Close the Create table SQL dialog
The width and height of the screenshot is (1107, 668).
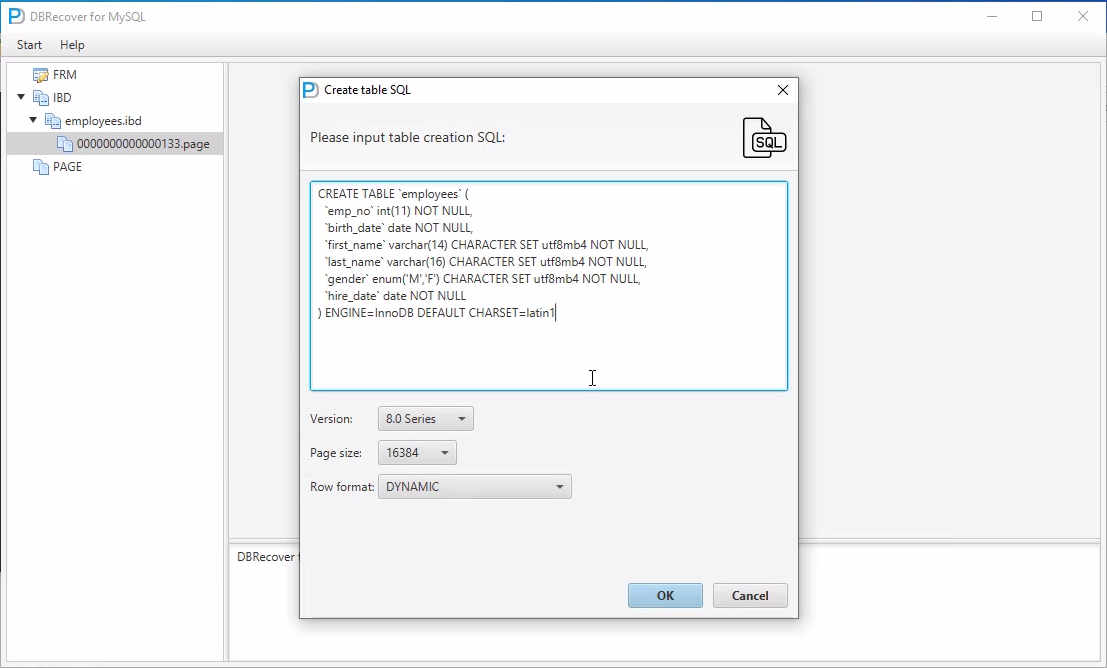point(783,90)
